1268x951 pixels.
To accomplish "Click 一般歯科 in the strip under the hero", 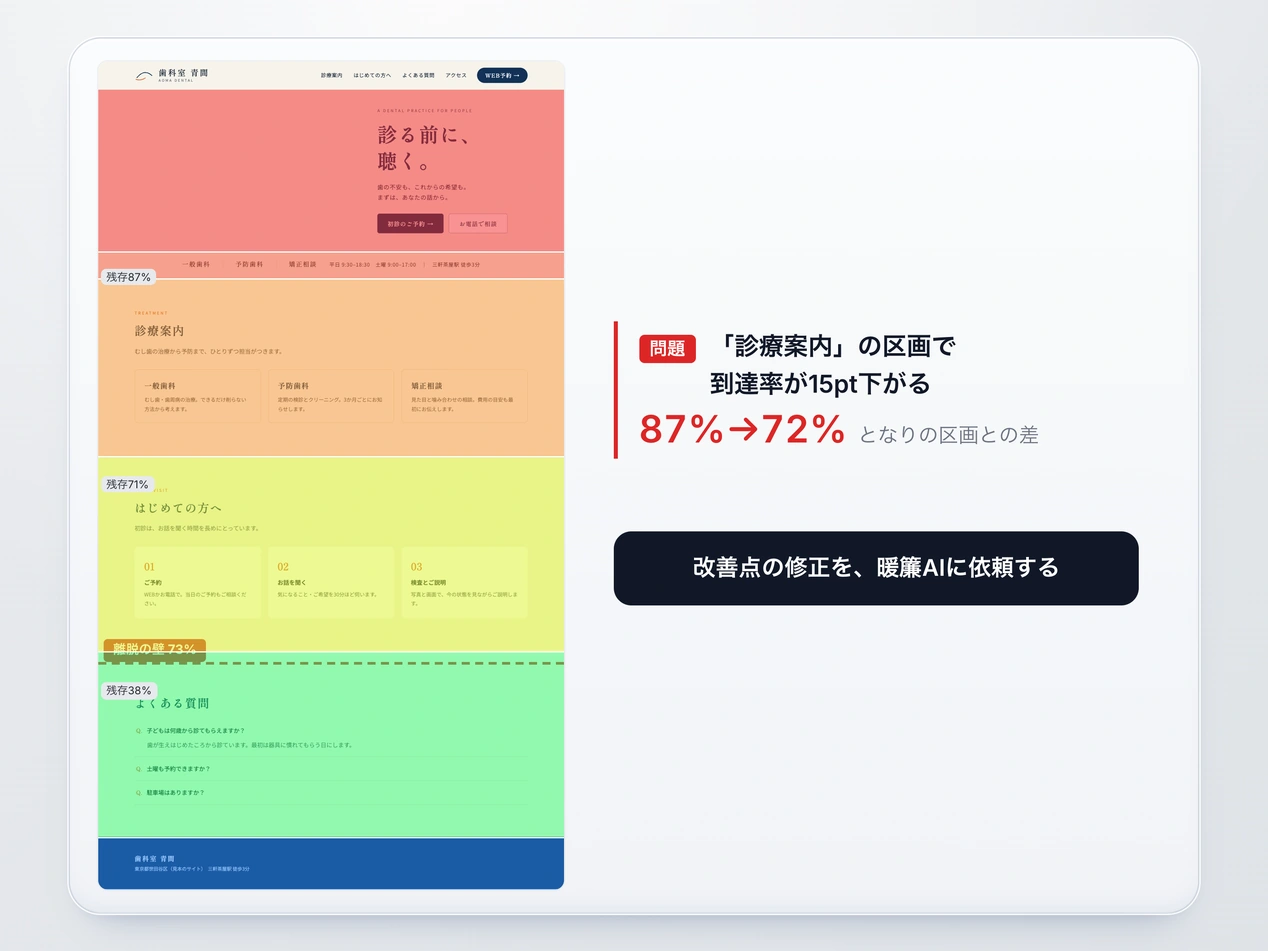I will [x=196, y=264].
